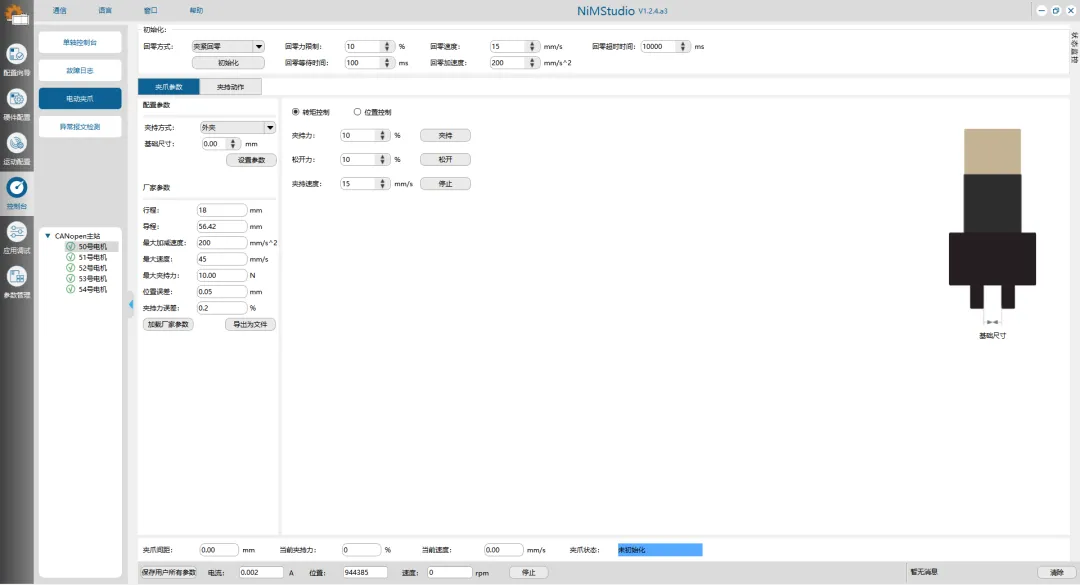Select 50号电机 in device tree

(x=92, y=247)
